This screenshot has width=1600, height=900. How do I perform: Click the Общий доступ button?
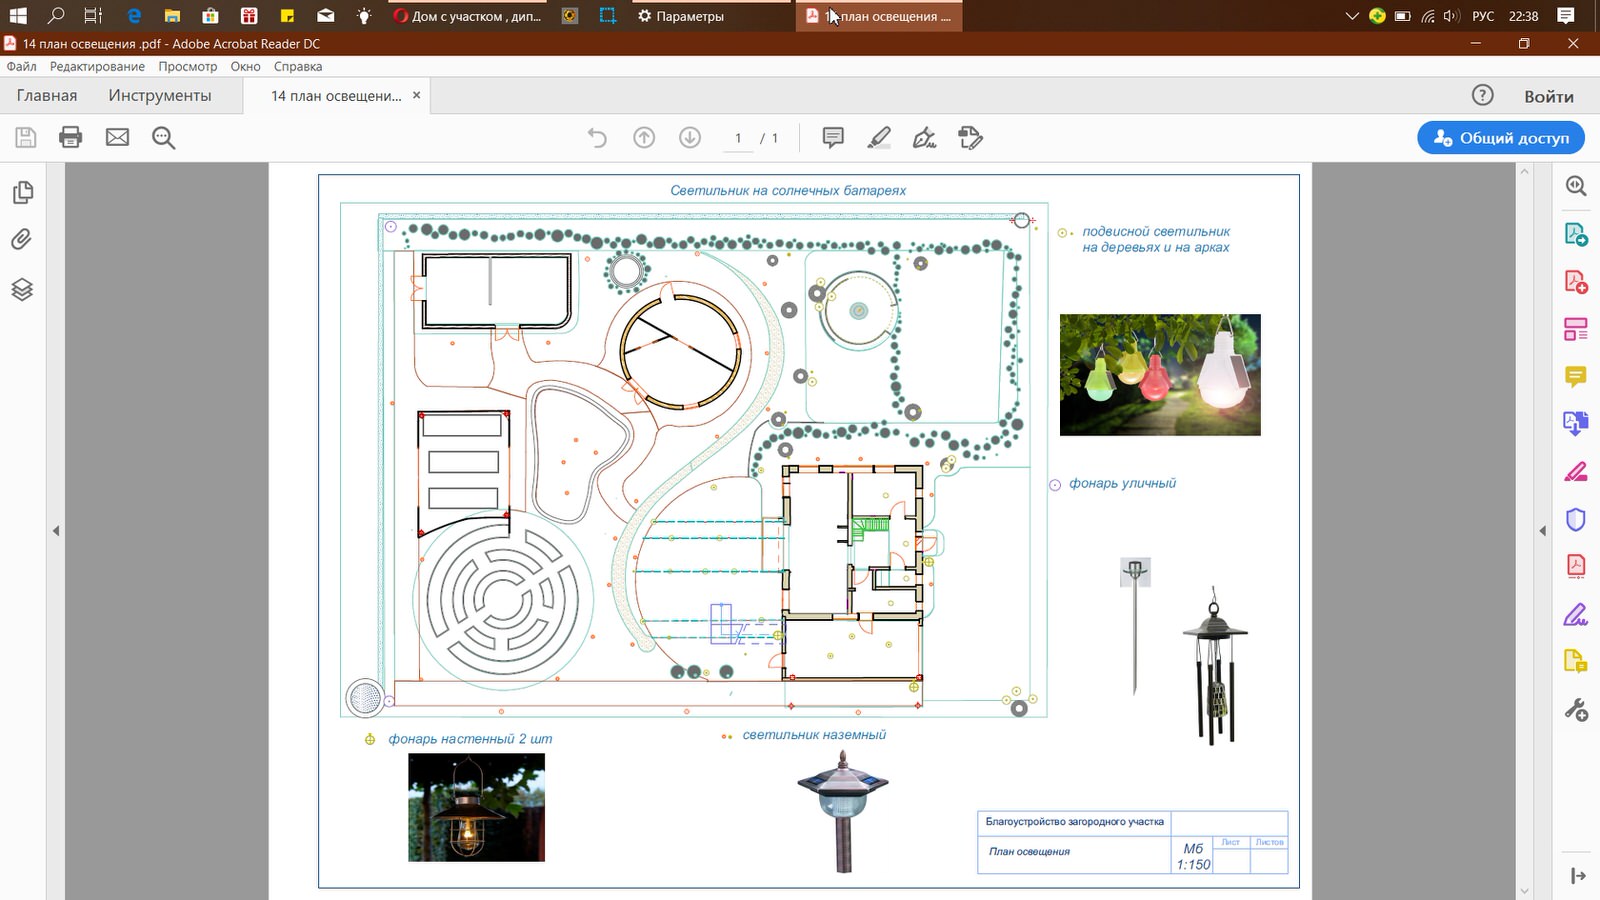tap(1500, 138)
